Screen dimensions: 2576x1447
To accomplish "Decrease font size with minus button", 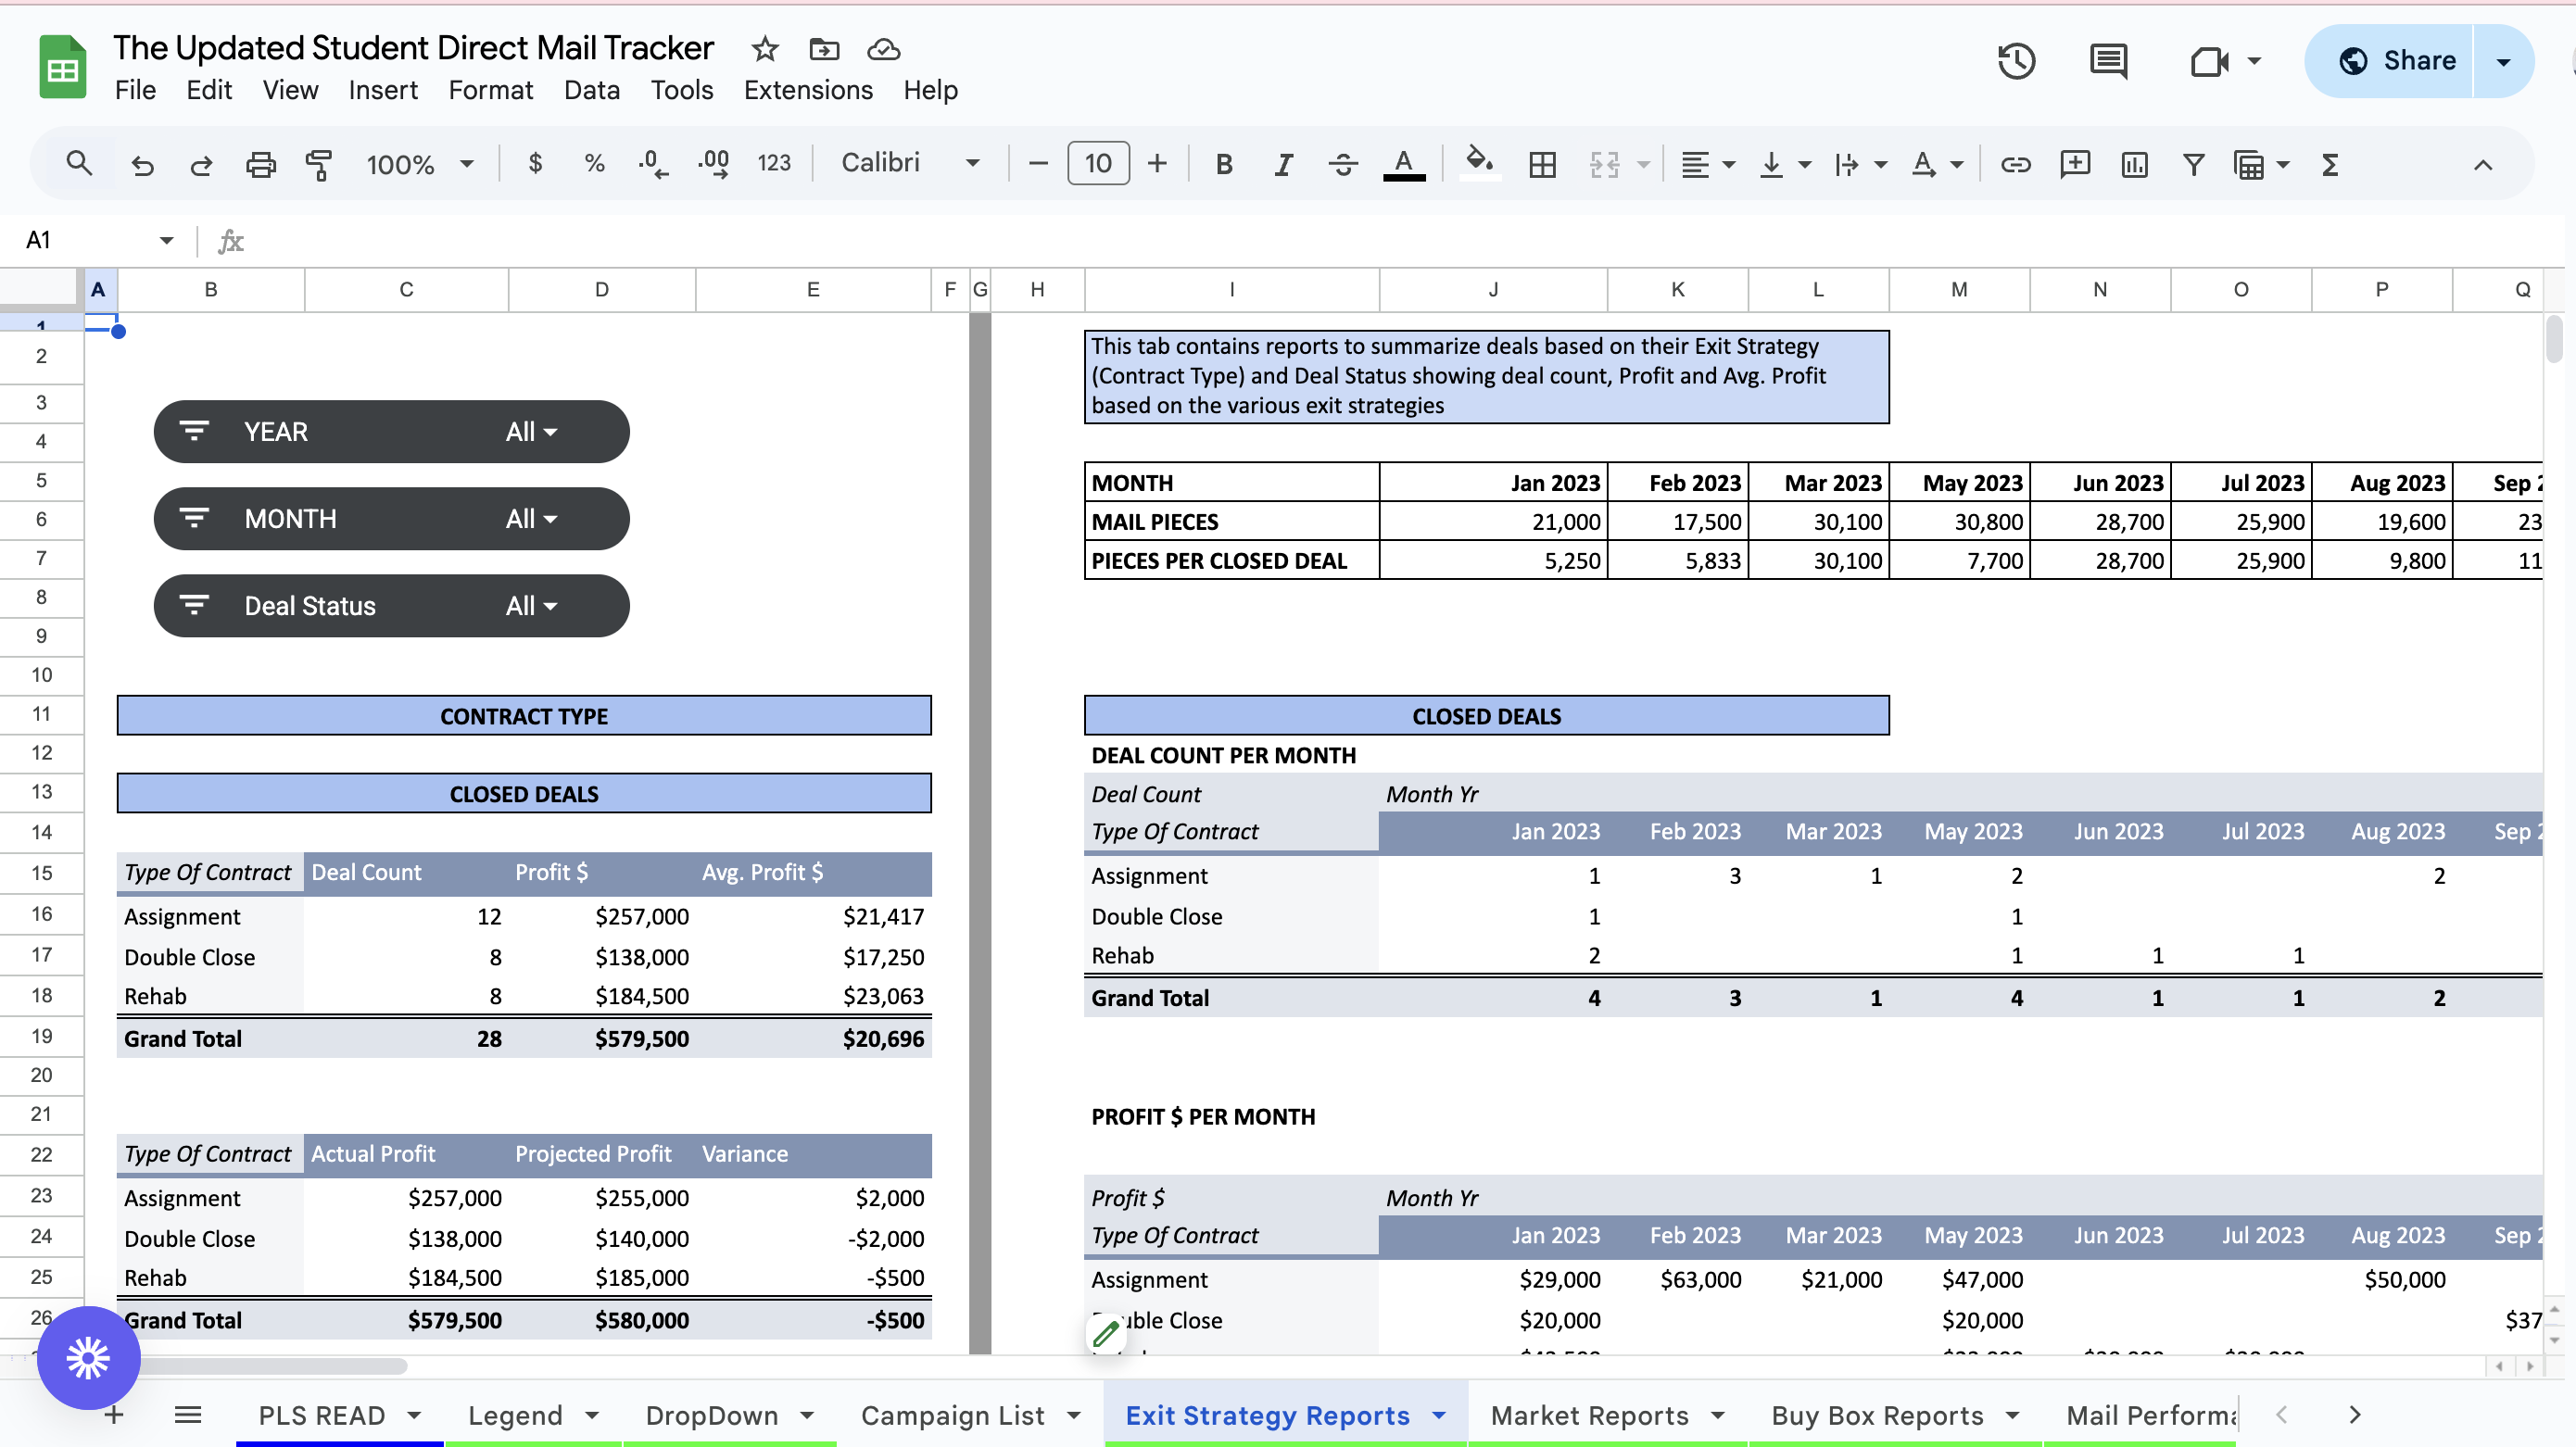I will click(x=1038, y=163).
